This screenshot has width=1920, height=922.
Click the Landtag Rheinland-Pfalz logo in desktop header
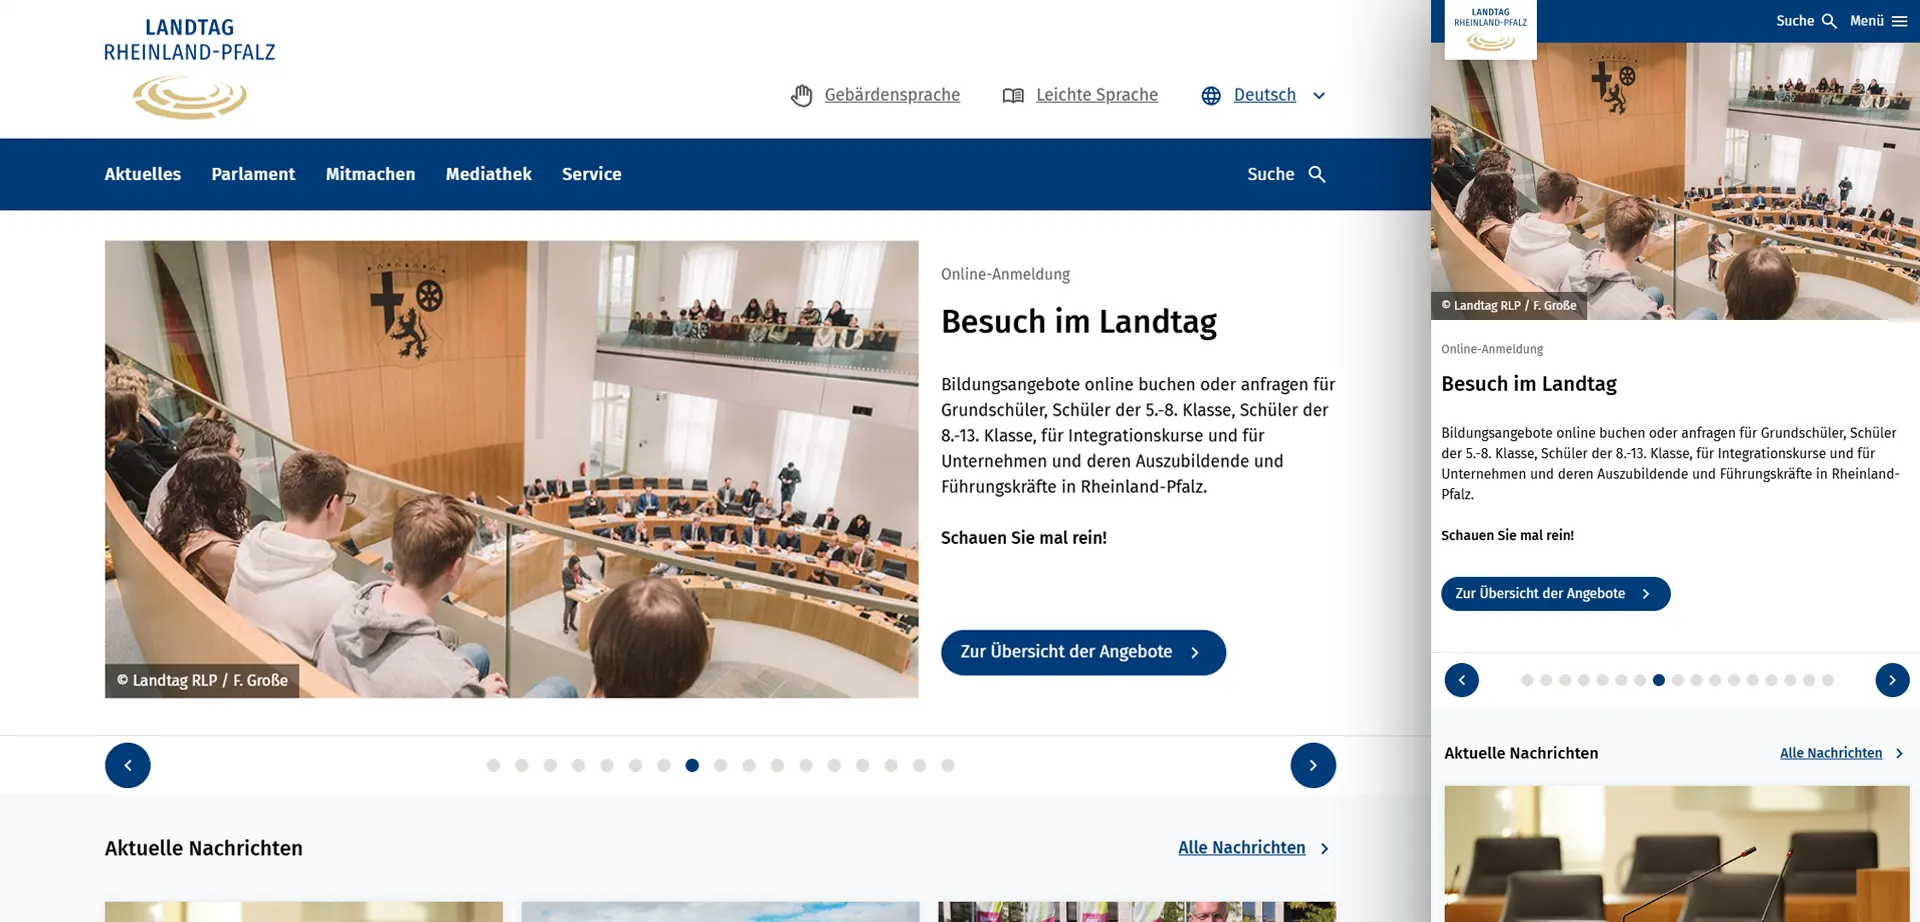click(189, 69)
